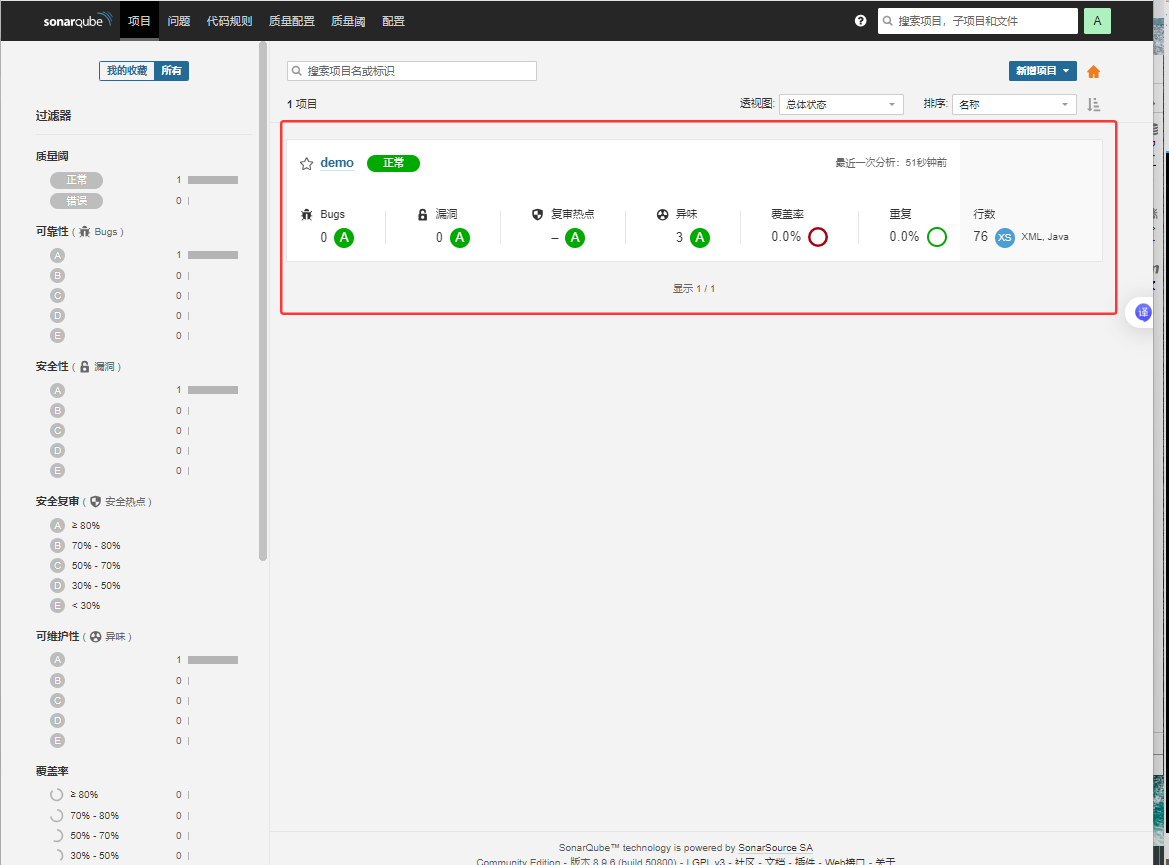Viewport: 1169px width, 865px height.
Task: Click the shield icon beside 复审热点
Action: (537, 215)
